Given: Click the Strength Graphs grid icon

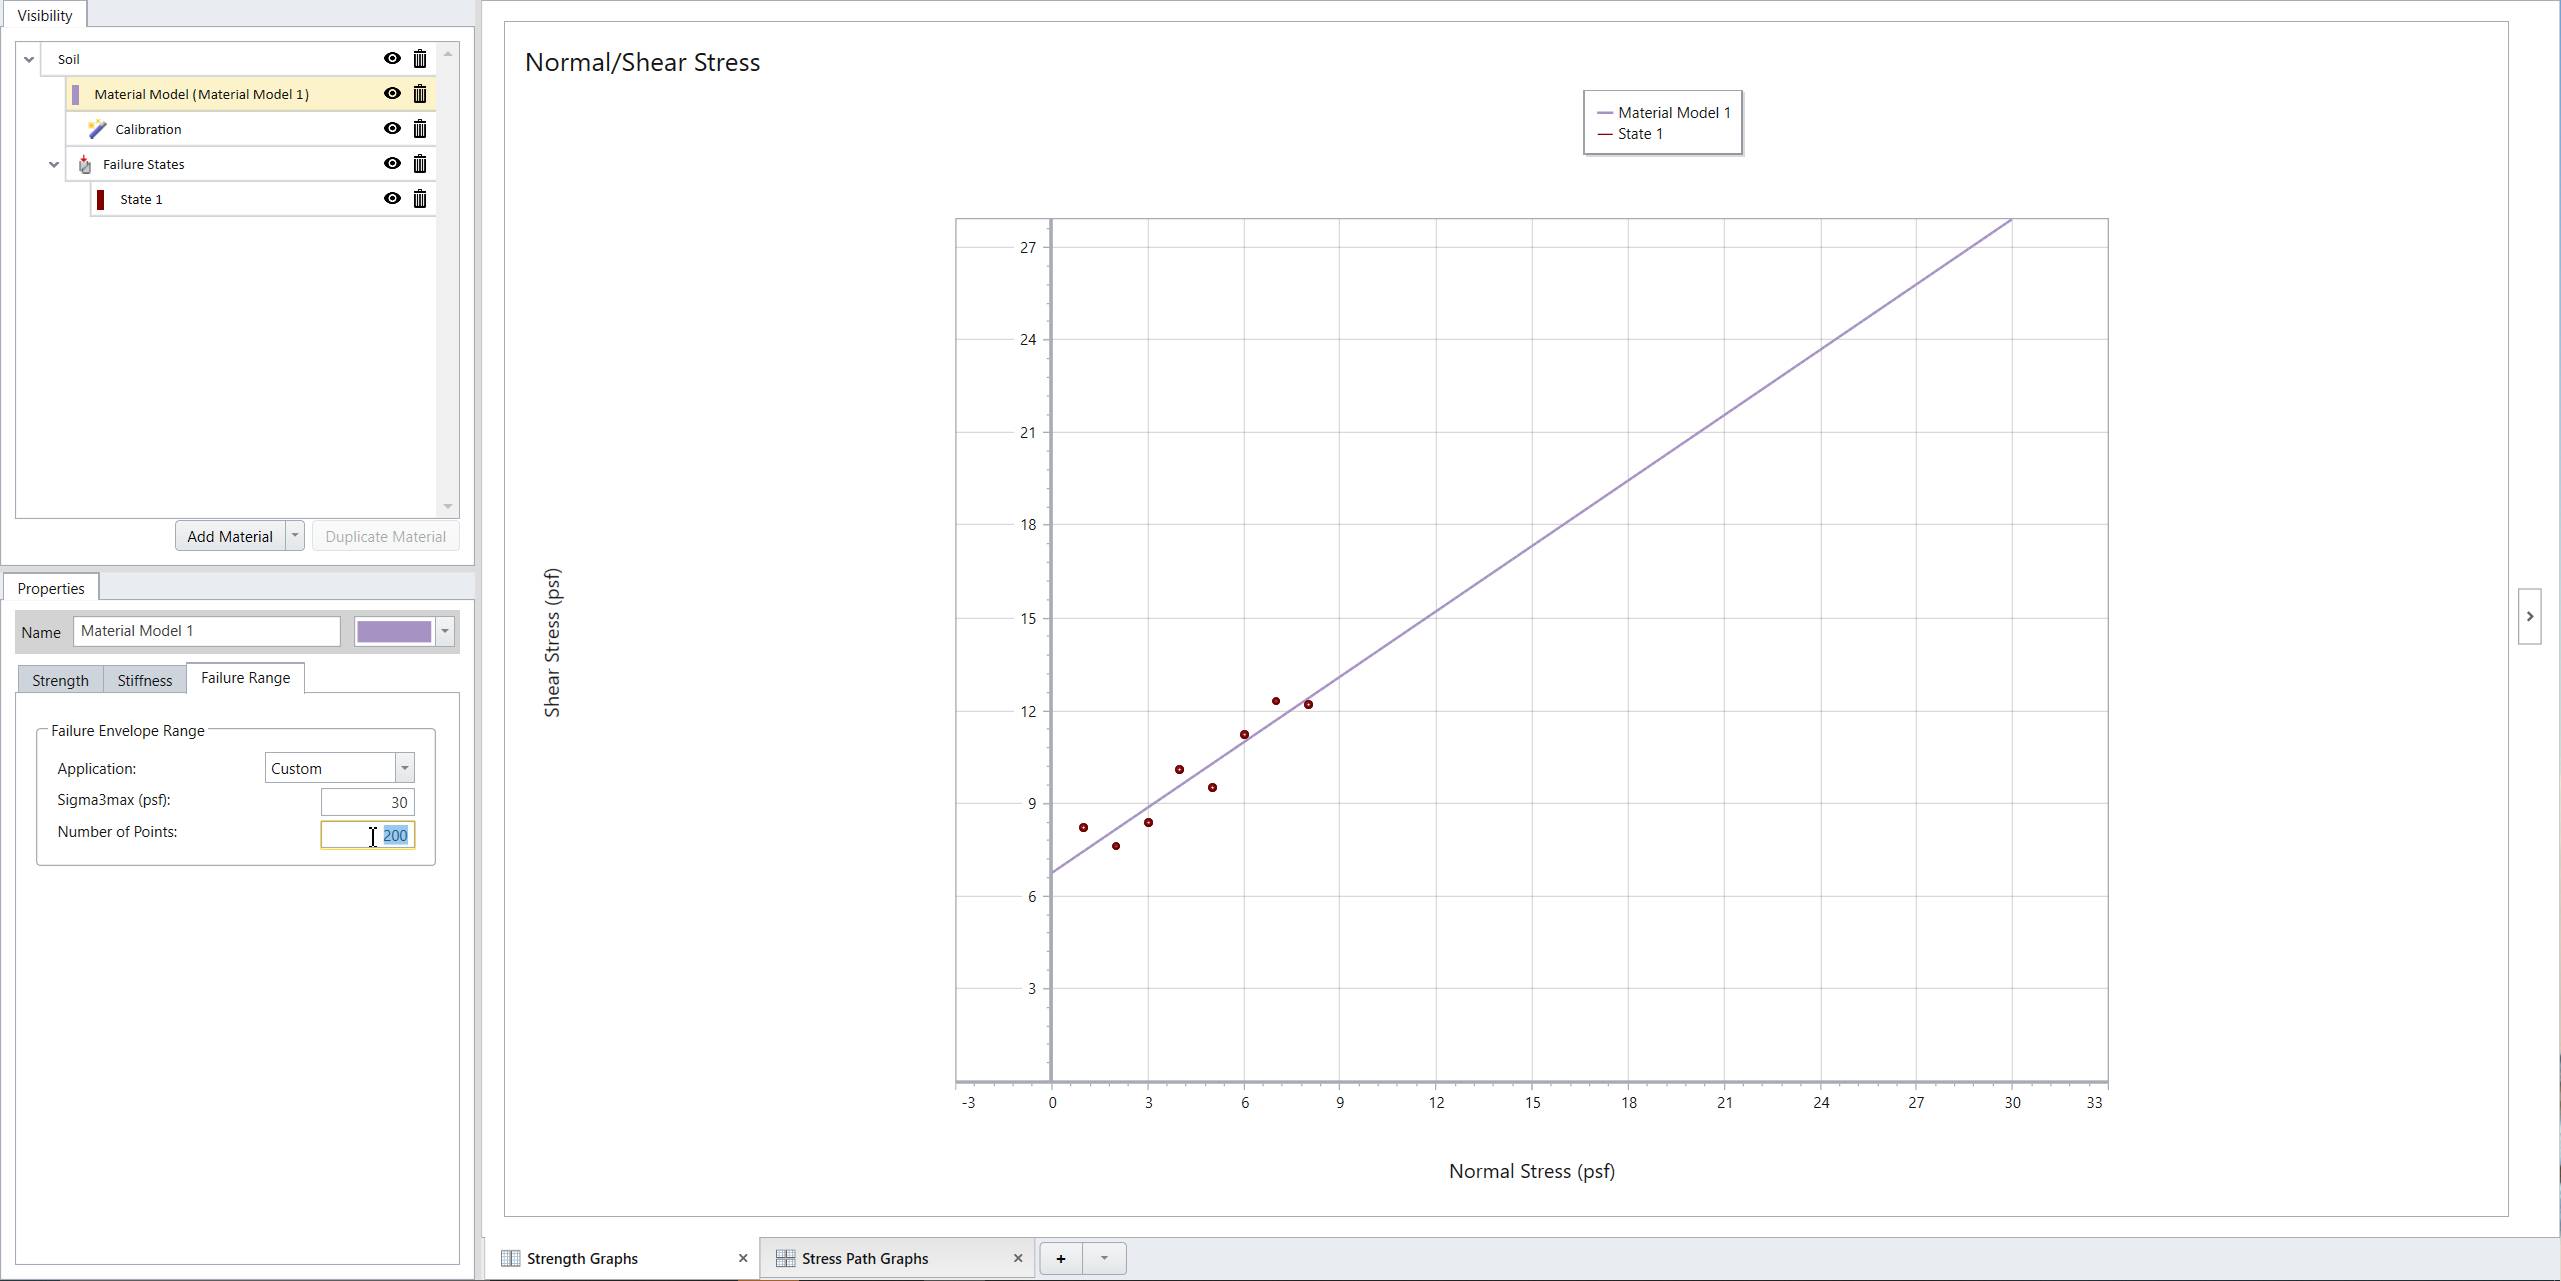Looking at the screenshot, I should (509, 1258).
